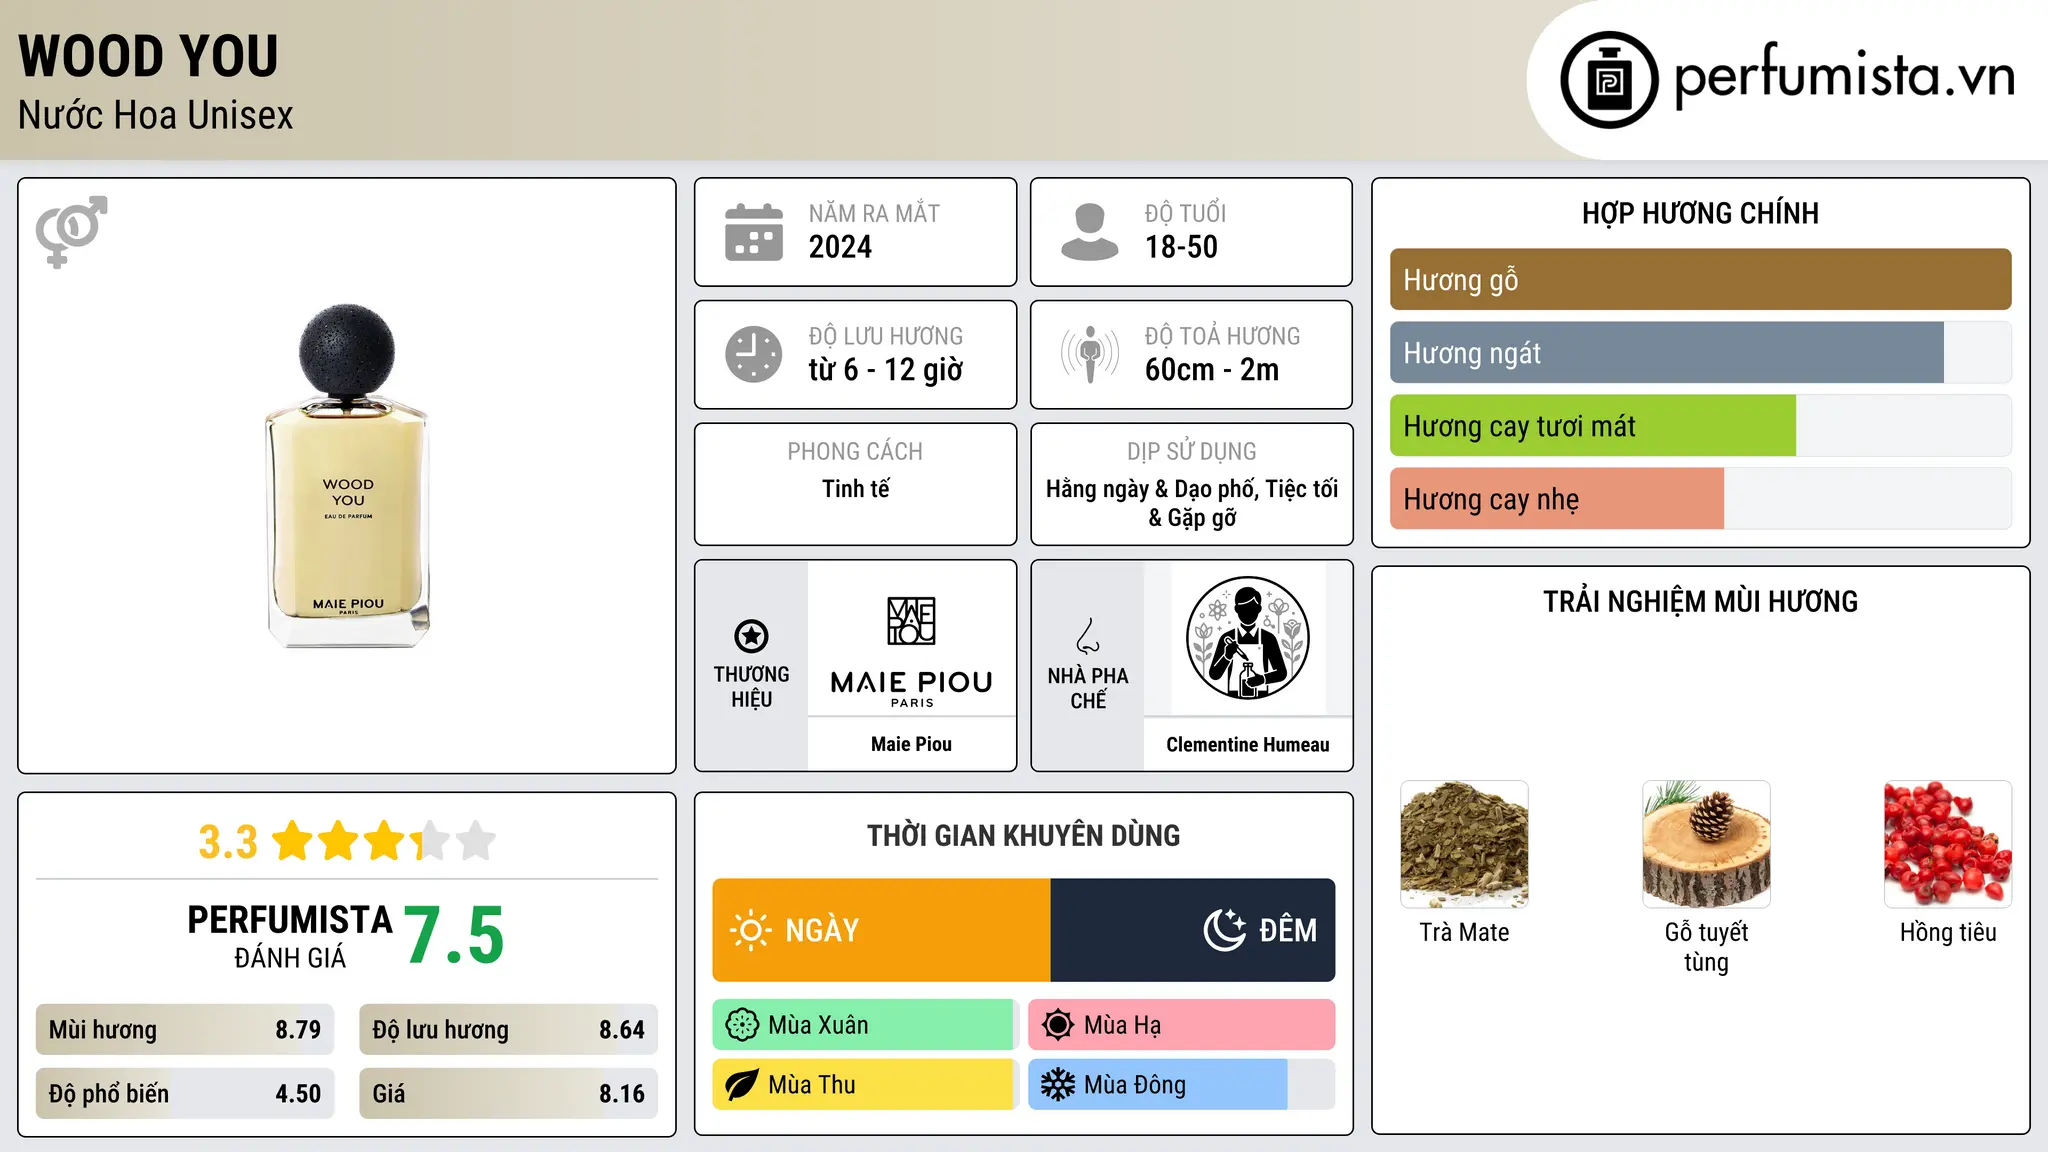
Task: Click the từ 6 - 12 giờ longevity value
Action: [x=885, y=370]
